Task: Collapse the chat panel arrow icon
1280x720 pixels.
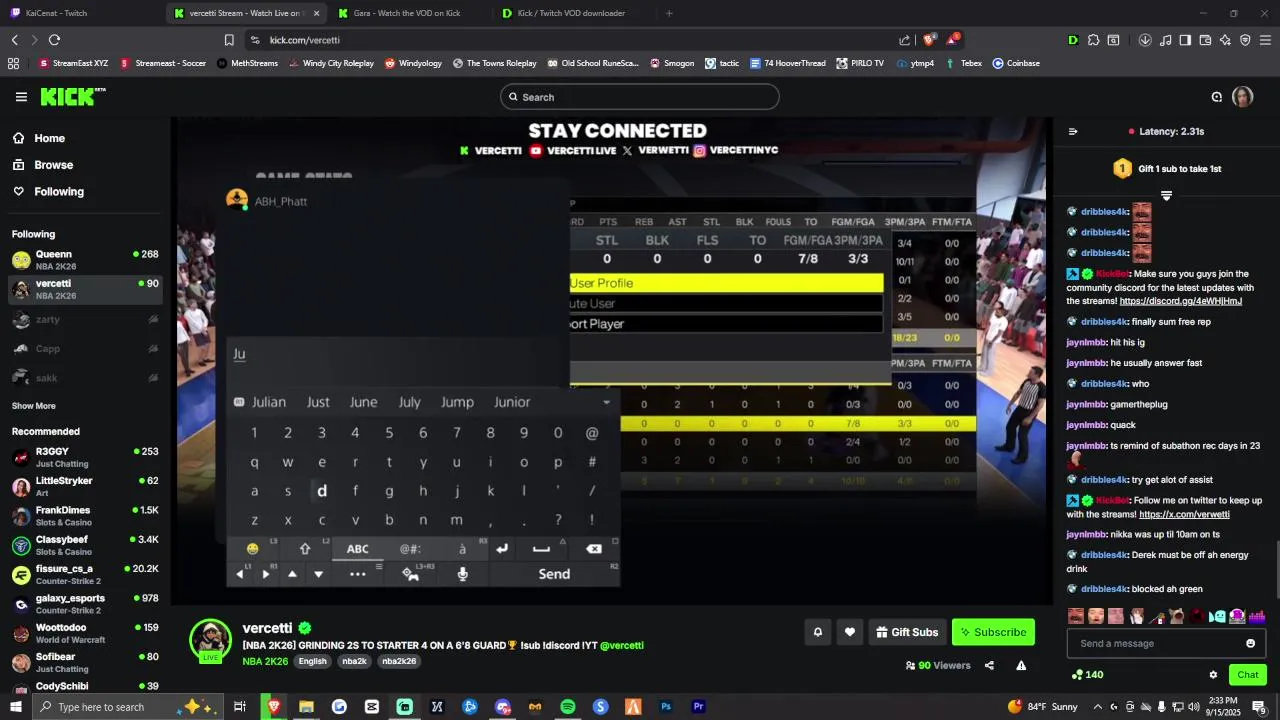Action: pyautogui.click(x=1073, y=131)
